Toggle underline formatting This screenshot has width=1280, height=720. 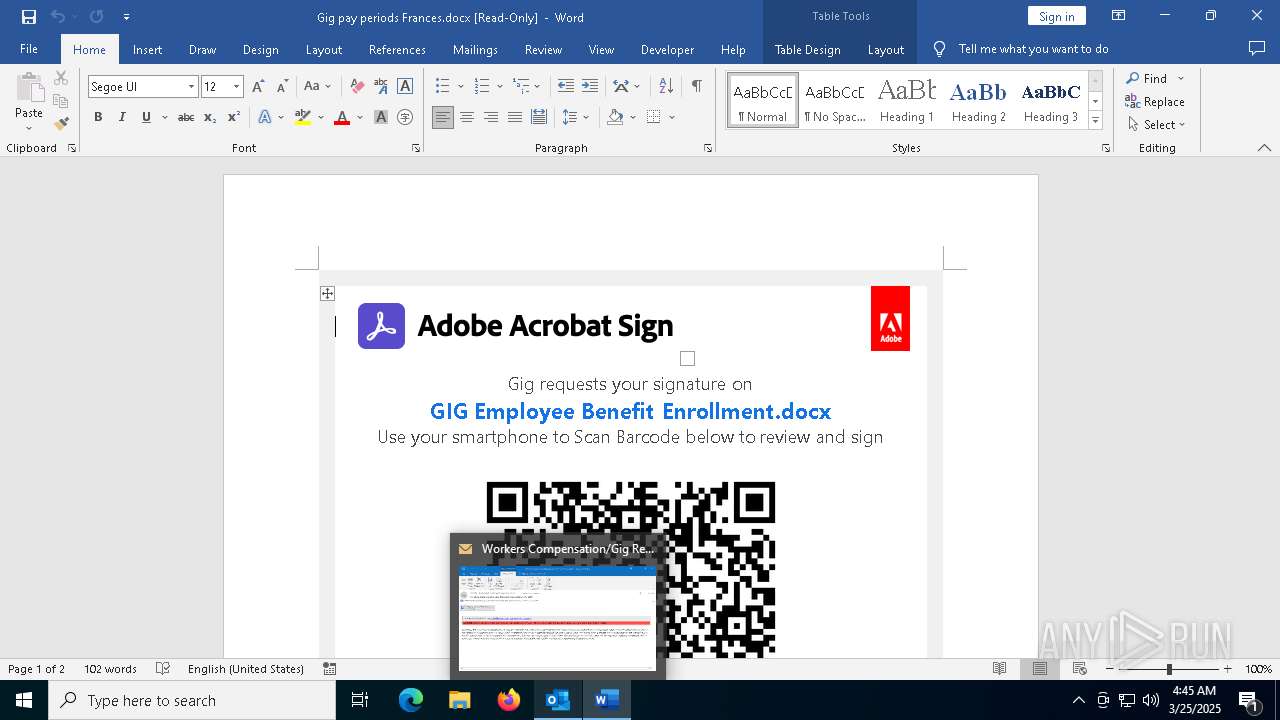coord(146,117)
